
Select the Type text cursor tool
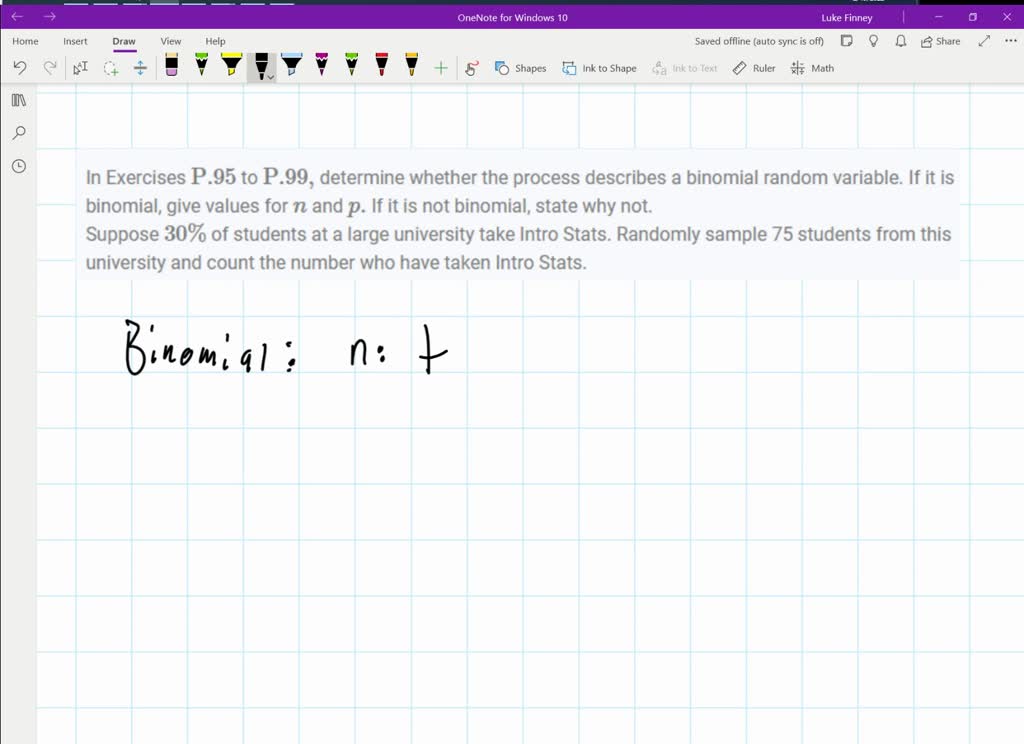(x=80, y=67)
